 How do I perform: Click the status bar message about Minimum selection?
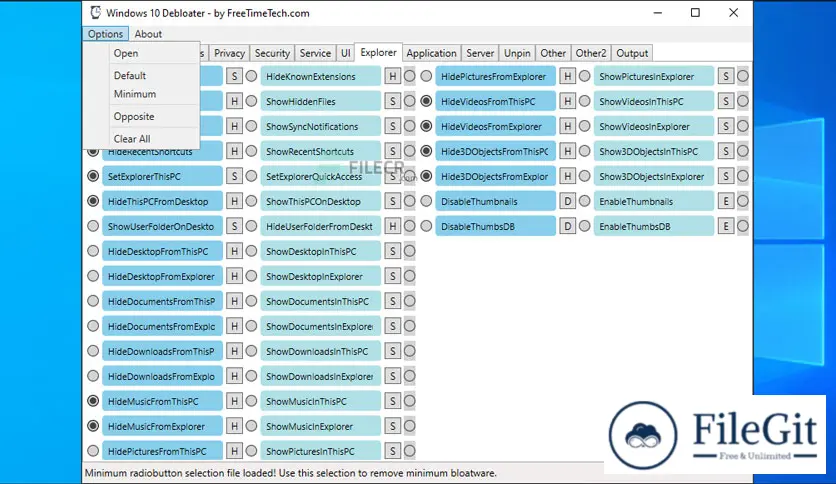[x=291, y=473]
